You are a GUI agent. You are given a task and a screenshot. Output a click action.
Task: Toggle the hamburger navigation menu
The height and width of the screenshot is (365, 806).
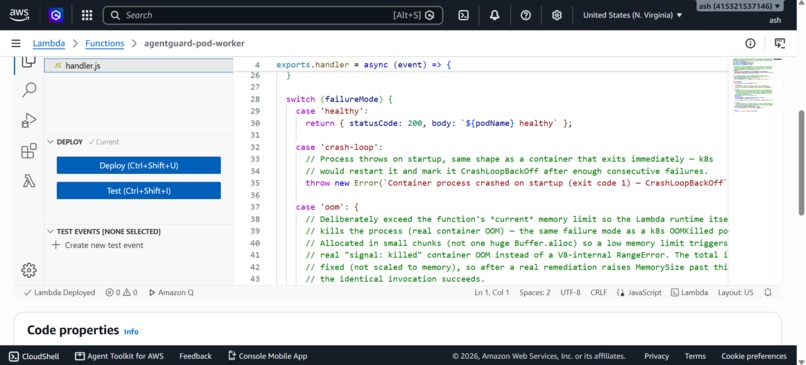point(16,44)
